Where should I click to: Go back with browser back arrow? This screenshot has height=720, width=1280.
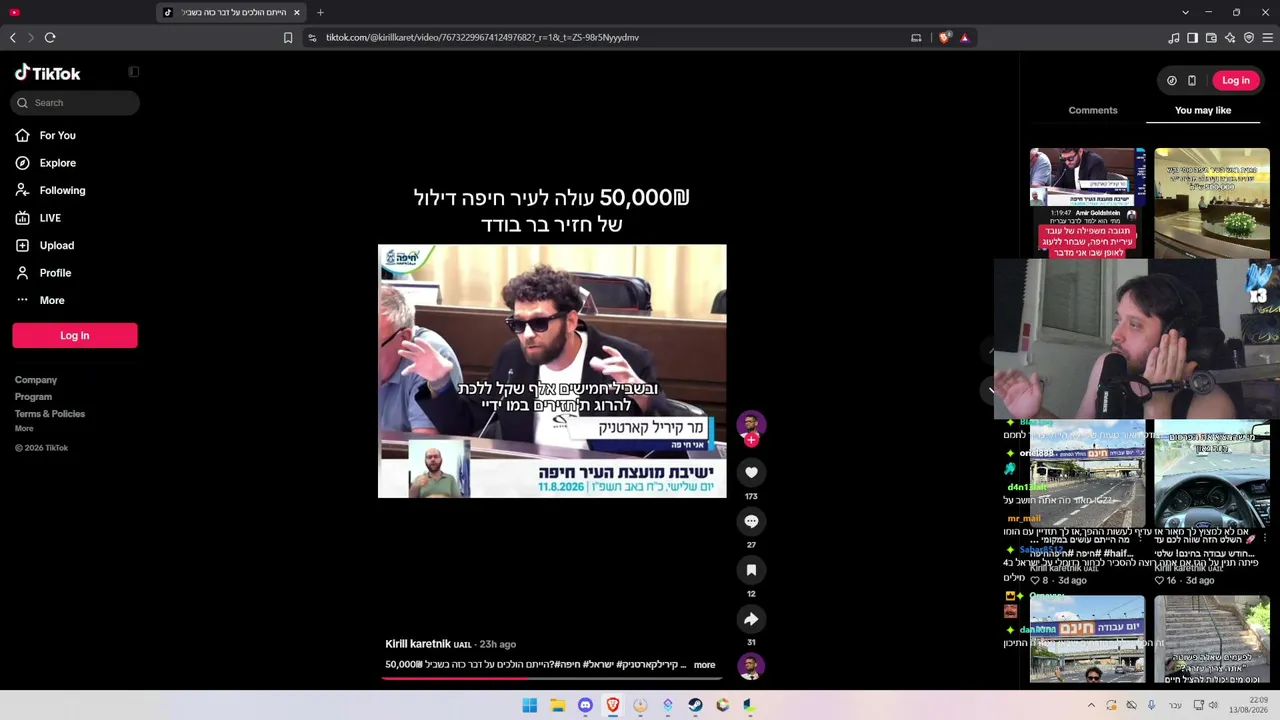click(12, 38)
